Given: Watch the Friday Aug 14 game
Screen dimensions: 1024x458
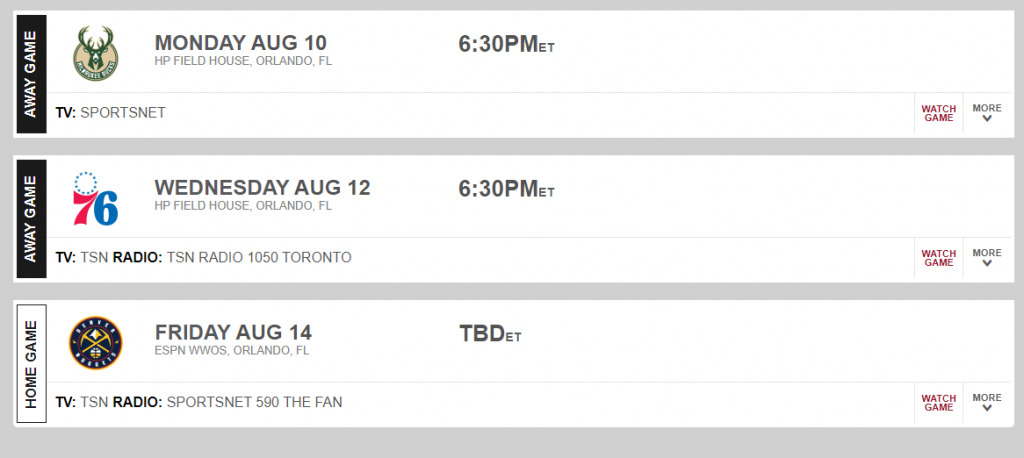Looking at the screenshot, I should [938, 403].
